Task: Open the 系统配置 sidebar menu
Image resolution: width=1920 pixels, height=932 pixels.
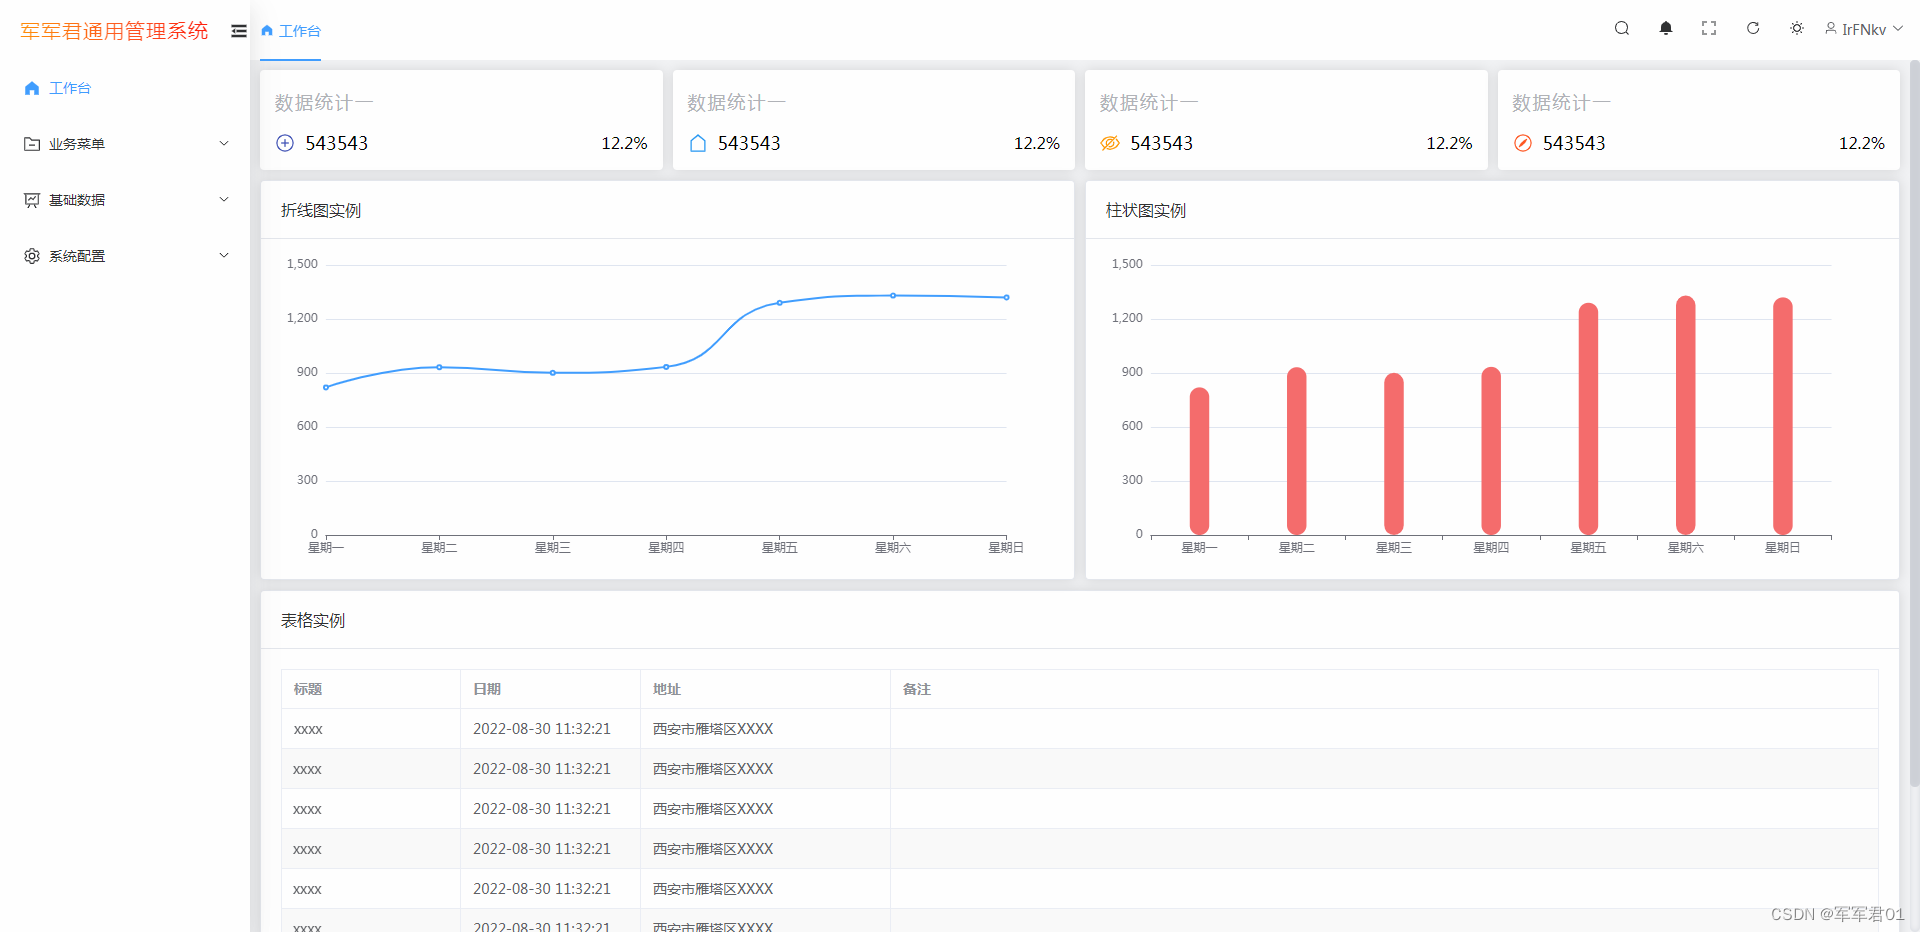Action: 125,256
